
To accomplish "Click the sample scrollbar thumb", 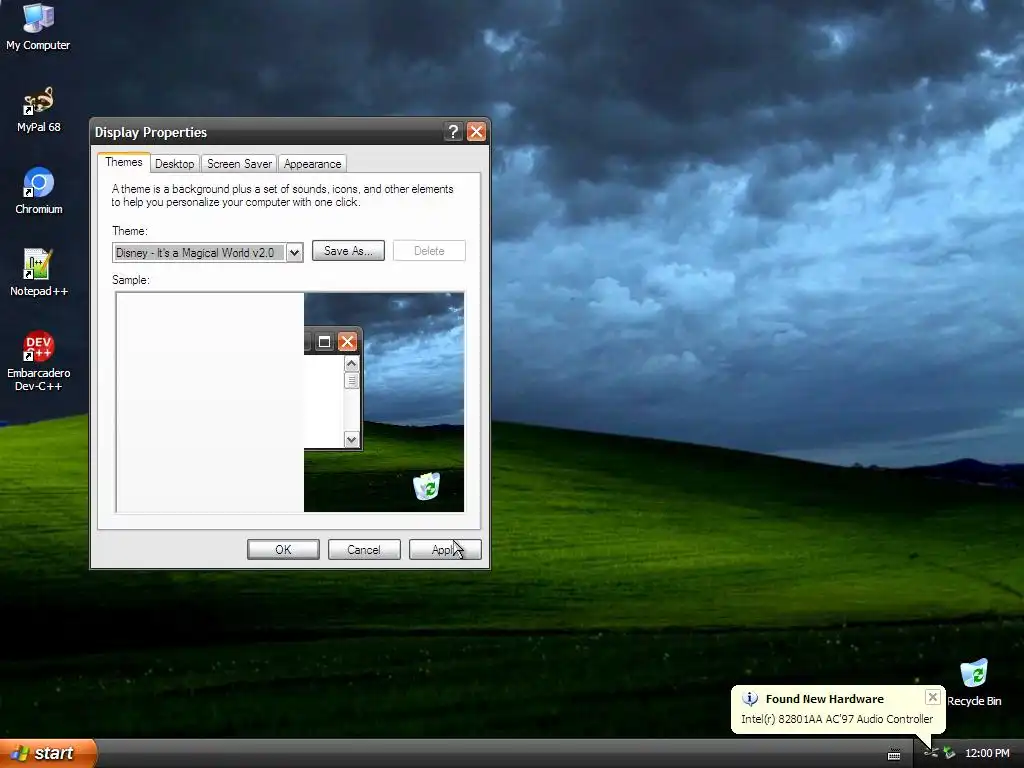I will click(x=351, y=380).
